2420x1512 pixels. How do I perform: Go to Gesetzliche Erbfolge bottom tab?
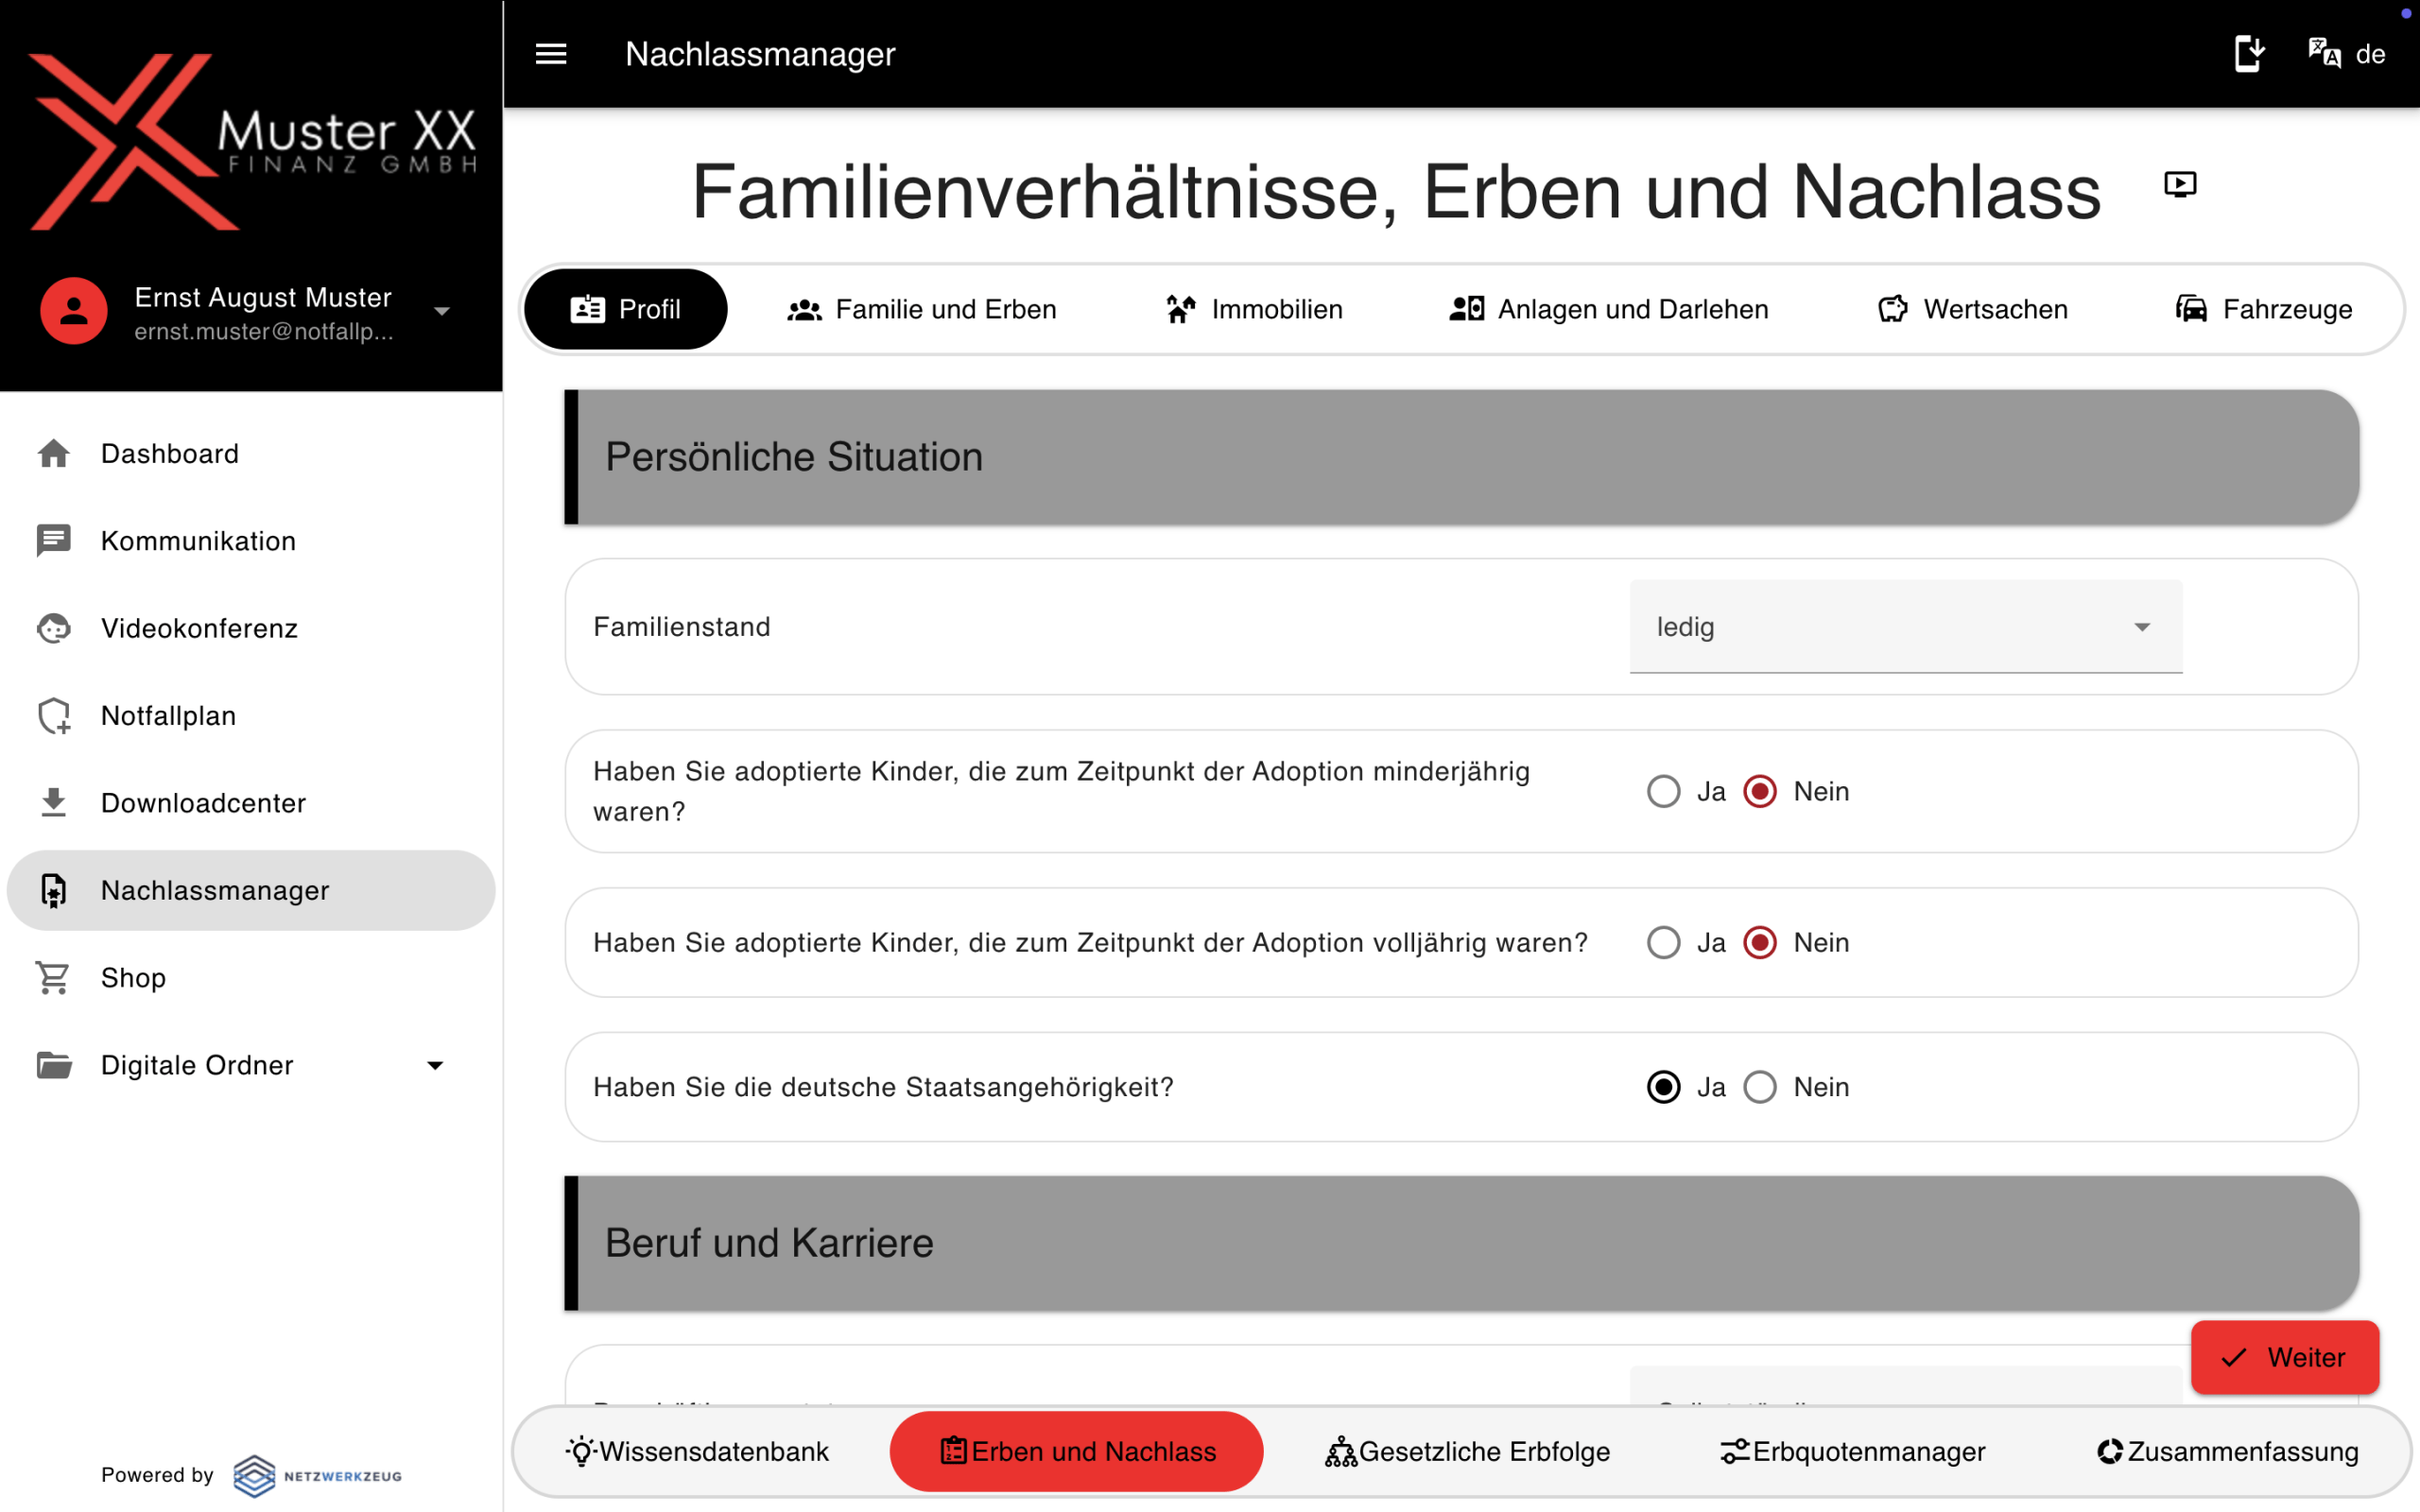[x=1467, y=1452]
